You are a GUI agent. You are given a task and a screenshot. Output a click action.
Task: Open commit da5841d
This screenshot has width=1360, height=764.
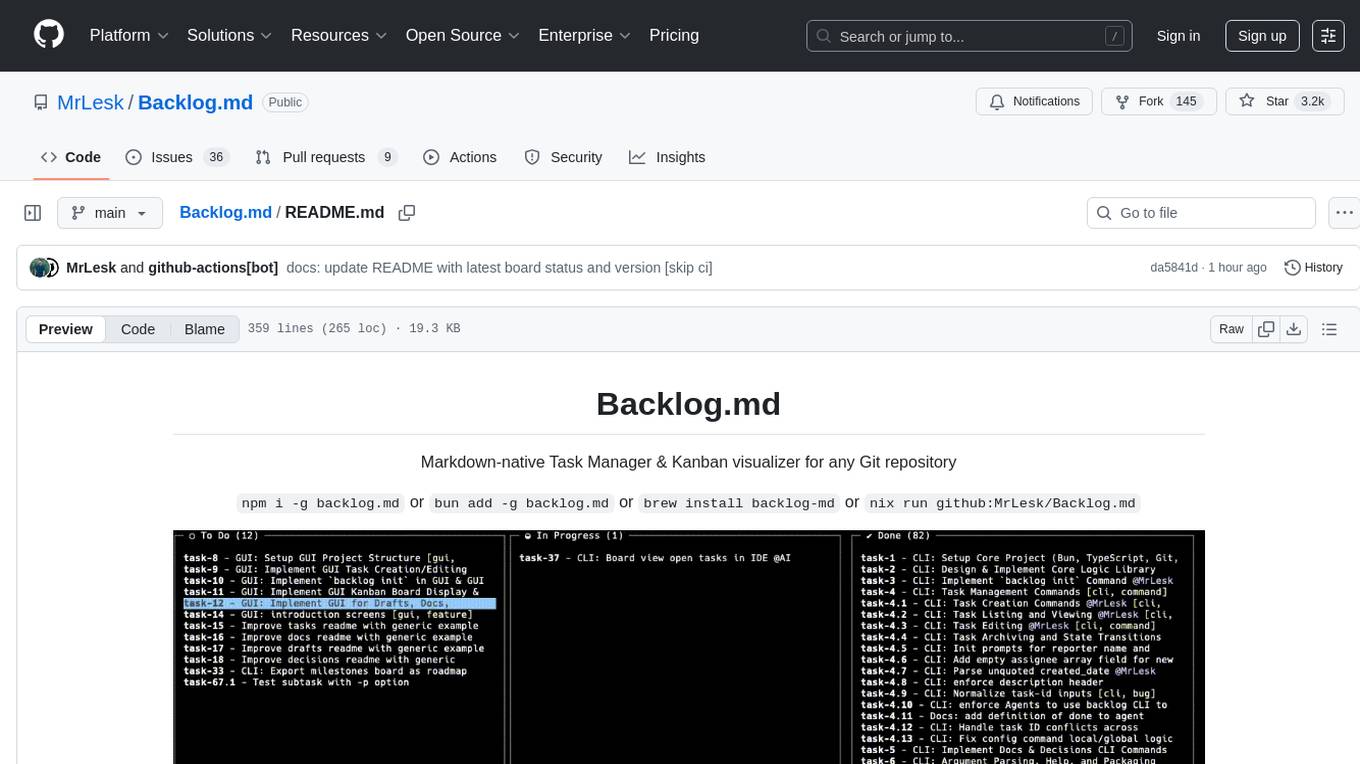[1174, 268]
